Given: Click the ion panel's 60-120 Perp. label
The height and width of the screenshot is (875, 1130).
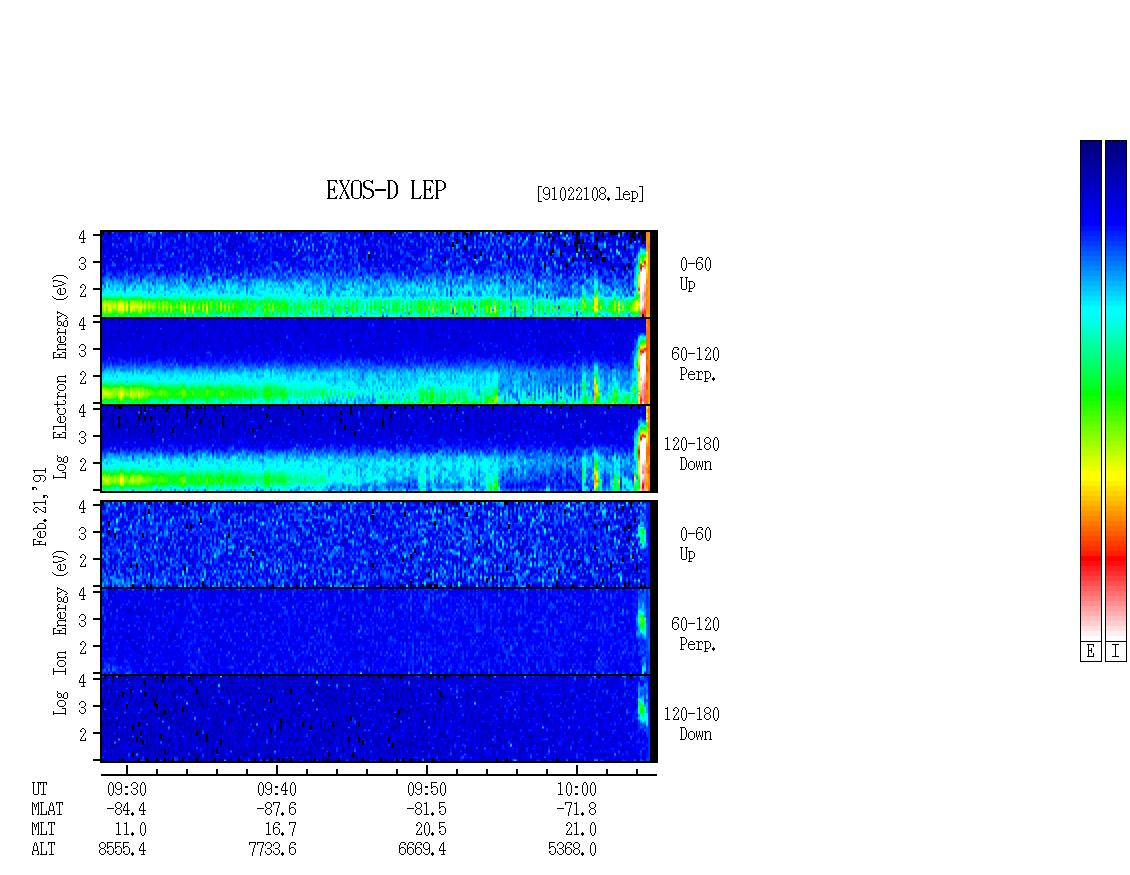Looking at the screenshot, I should click(x=695, y=634).
